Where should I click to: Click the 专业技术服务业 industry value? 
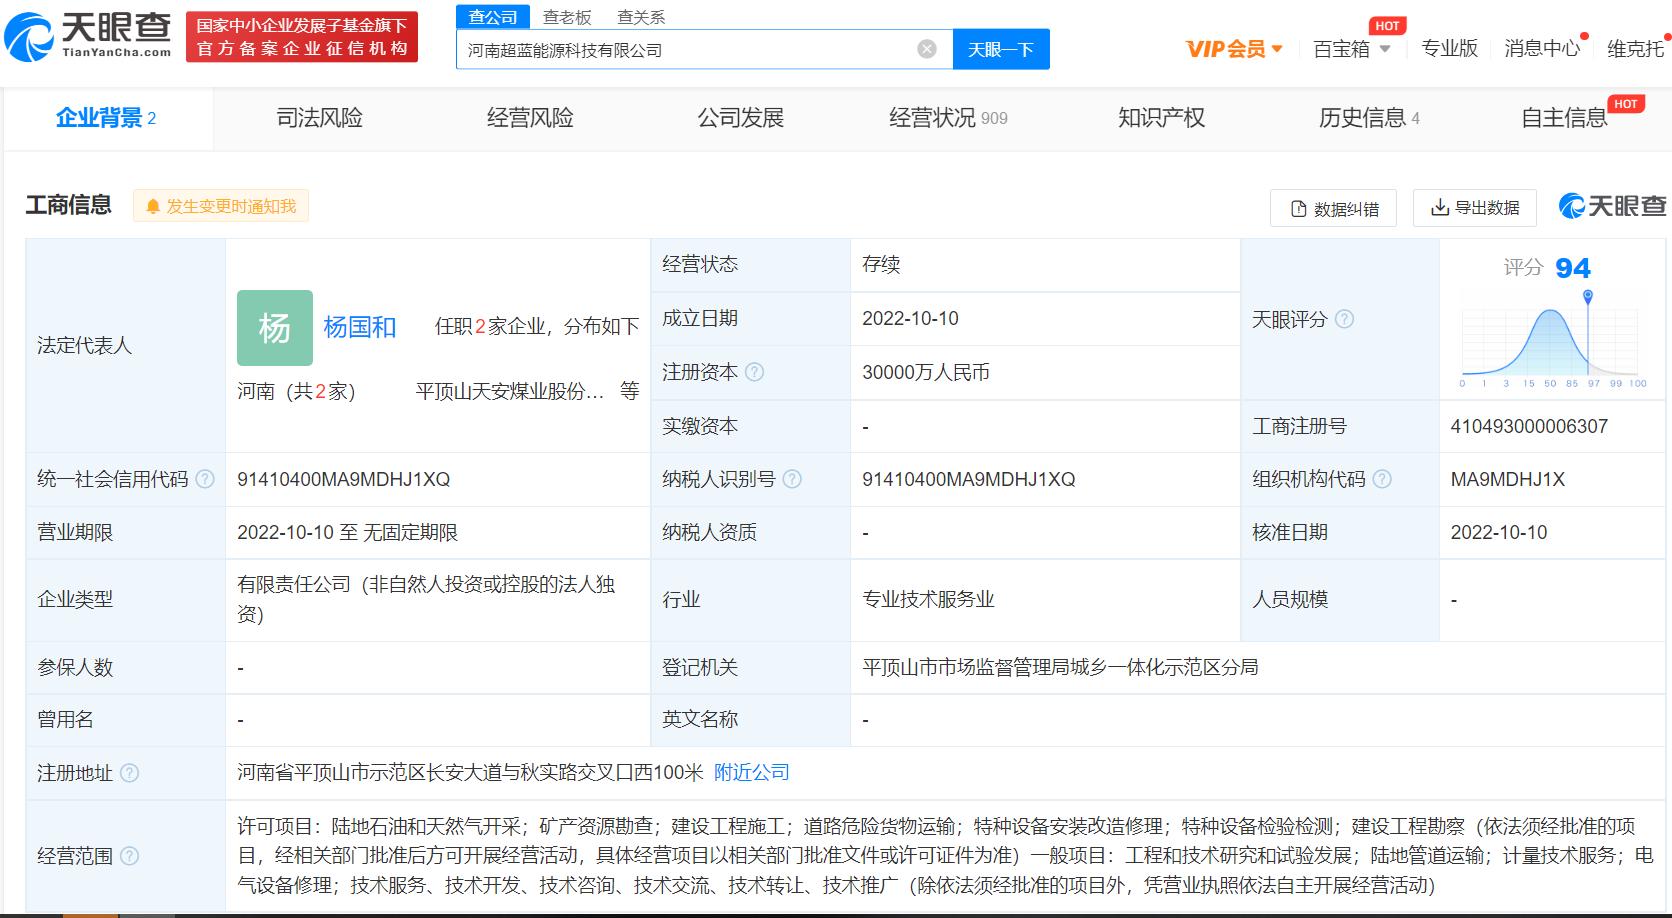(x=928, y=599)
